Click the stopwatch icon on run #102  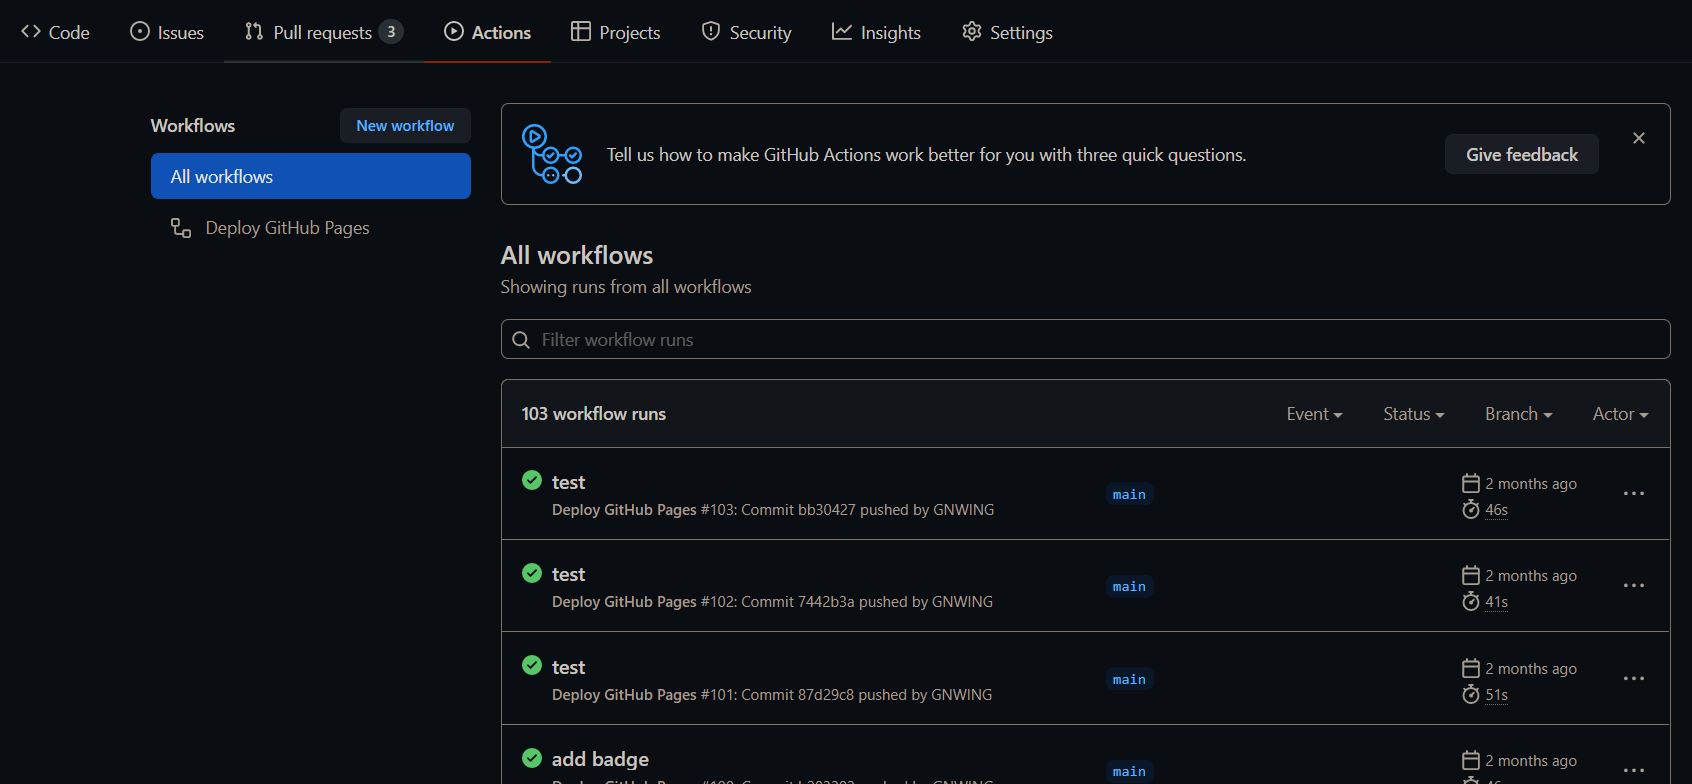1470,601
